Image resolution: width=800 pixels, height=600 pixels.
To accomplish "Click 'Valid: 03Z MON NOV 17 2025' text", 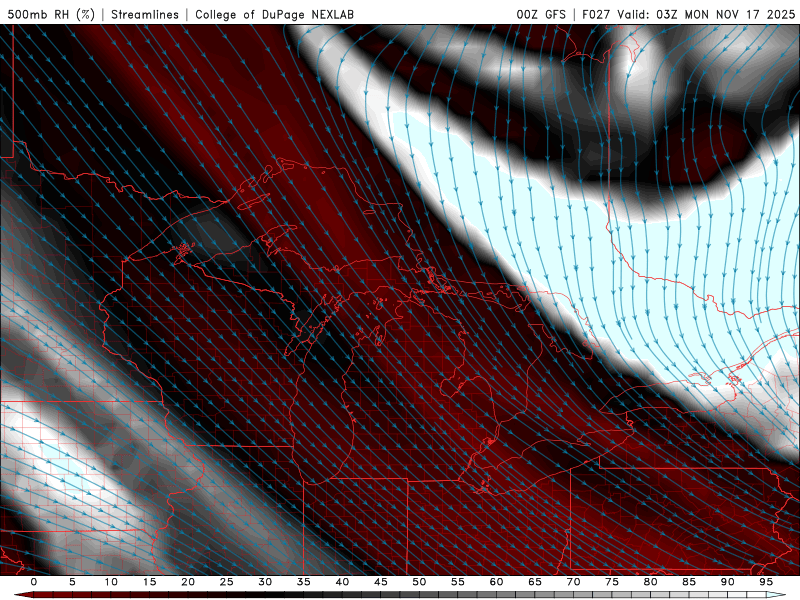I will click(x=706, y=14).
